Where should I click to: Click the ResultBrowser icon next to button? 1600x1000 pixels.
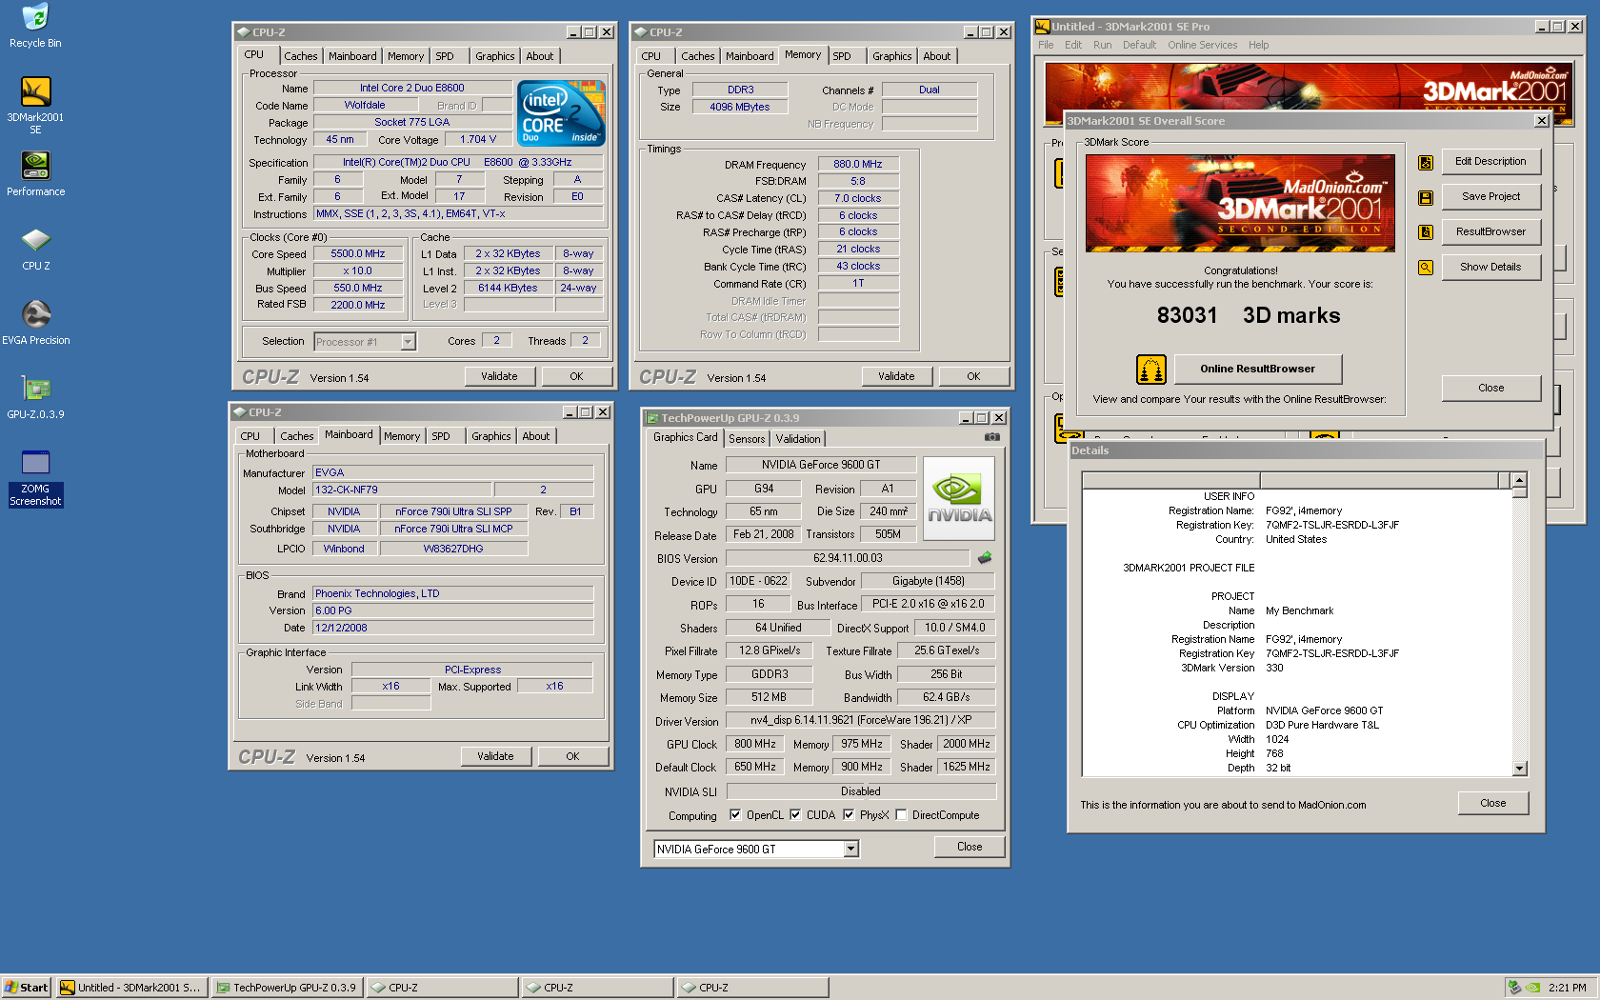[1426, 232]
